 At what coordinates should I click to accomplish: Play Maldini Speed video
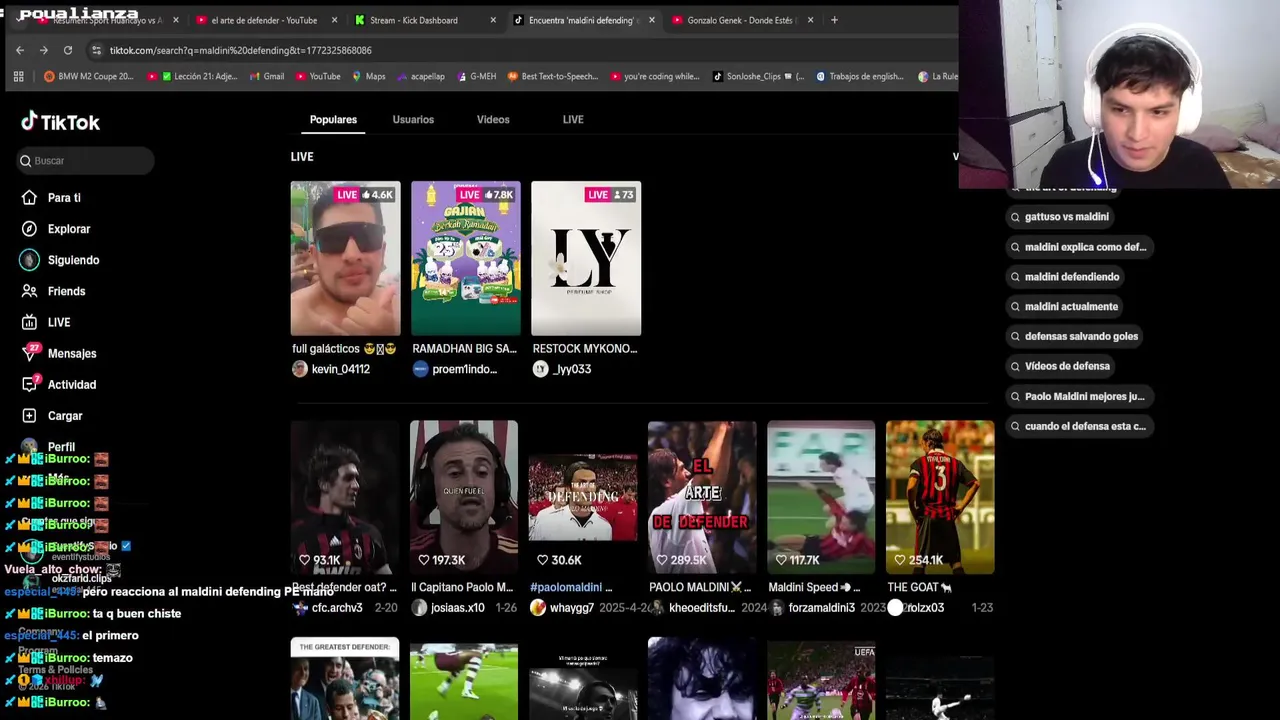[821, 497]
